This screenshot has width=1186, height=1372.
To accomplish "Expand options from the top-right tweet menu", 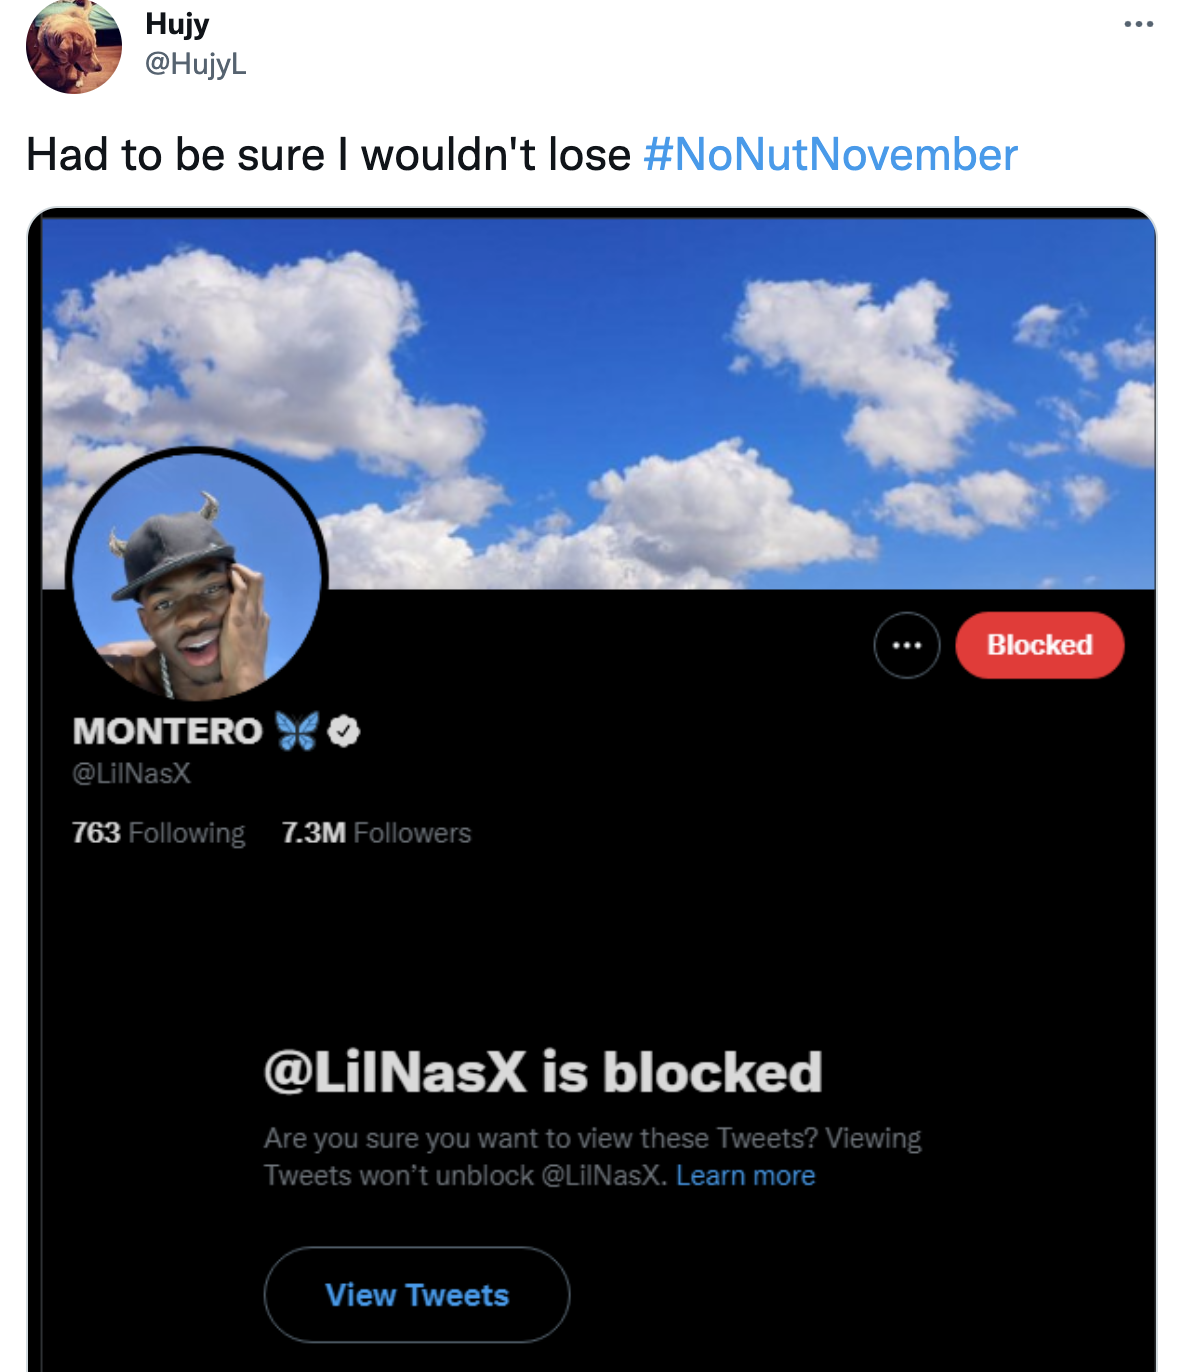I will click(1139, 22).
